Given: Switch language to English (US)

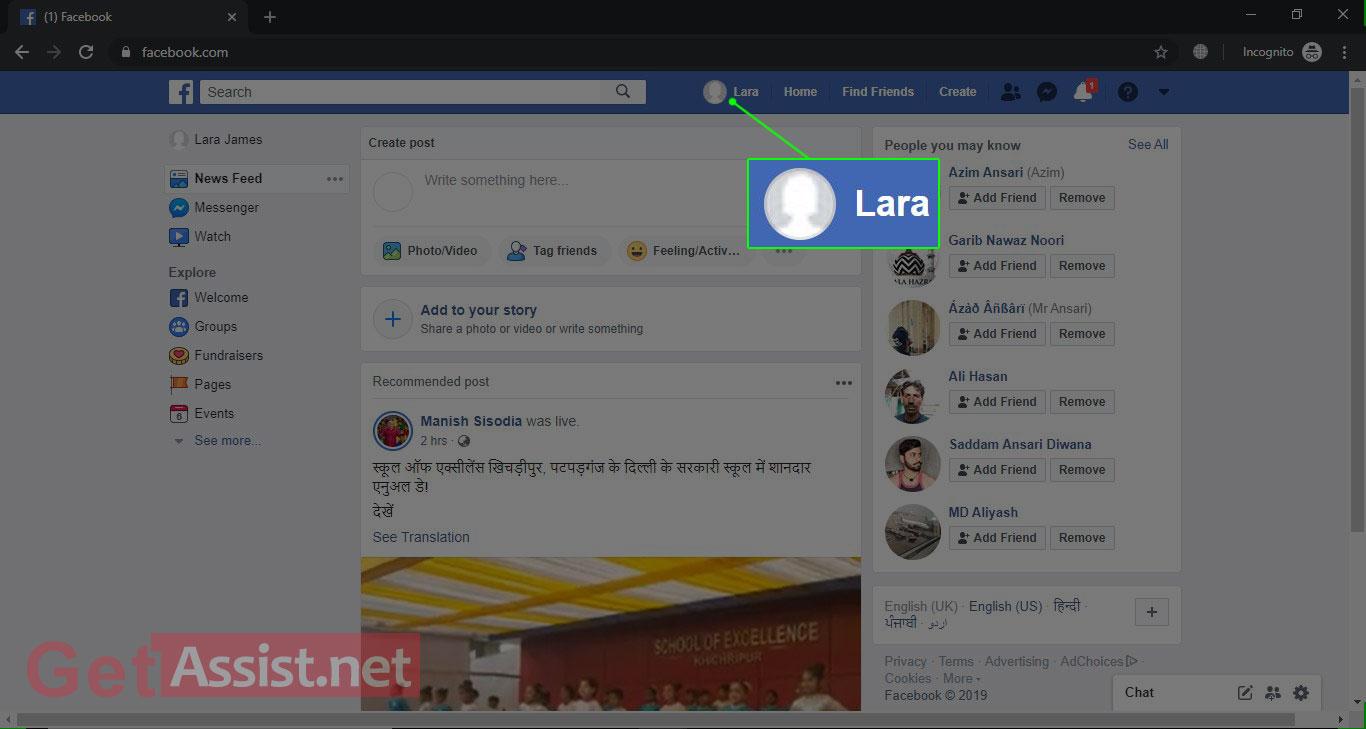Looking at the screenshot, I should pyautogui.click(x=1005, y=607).
